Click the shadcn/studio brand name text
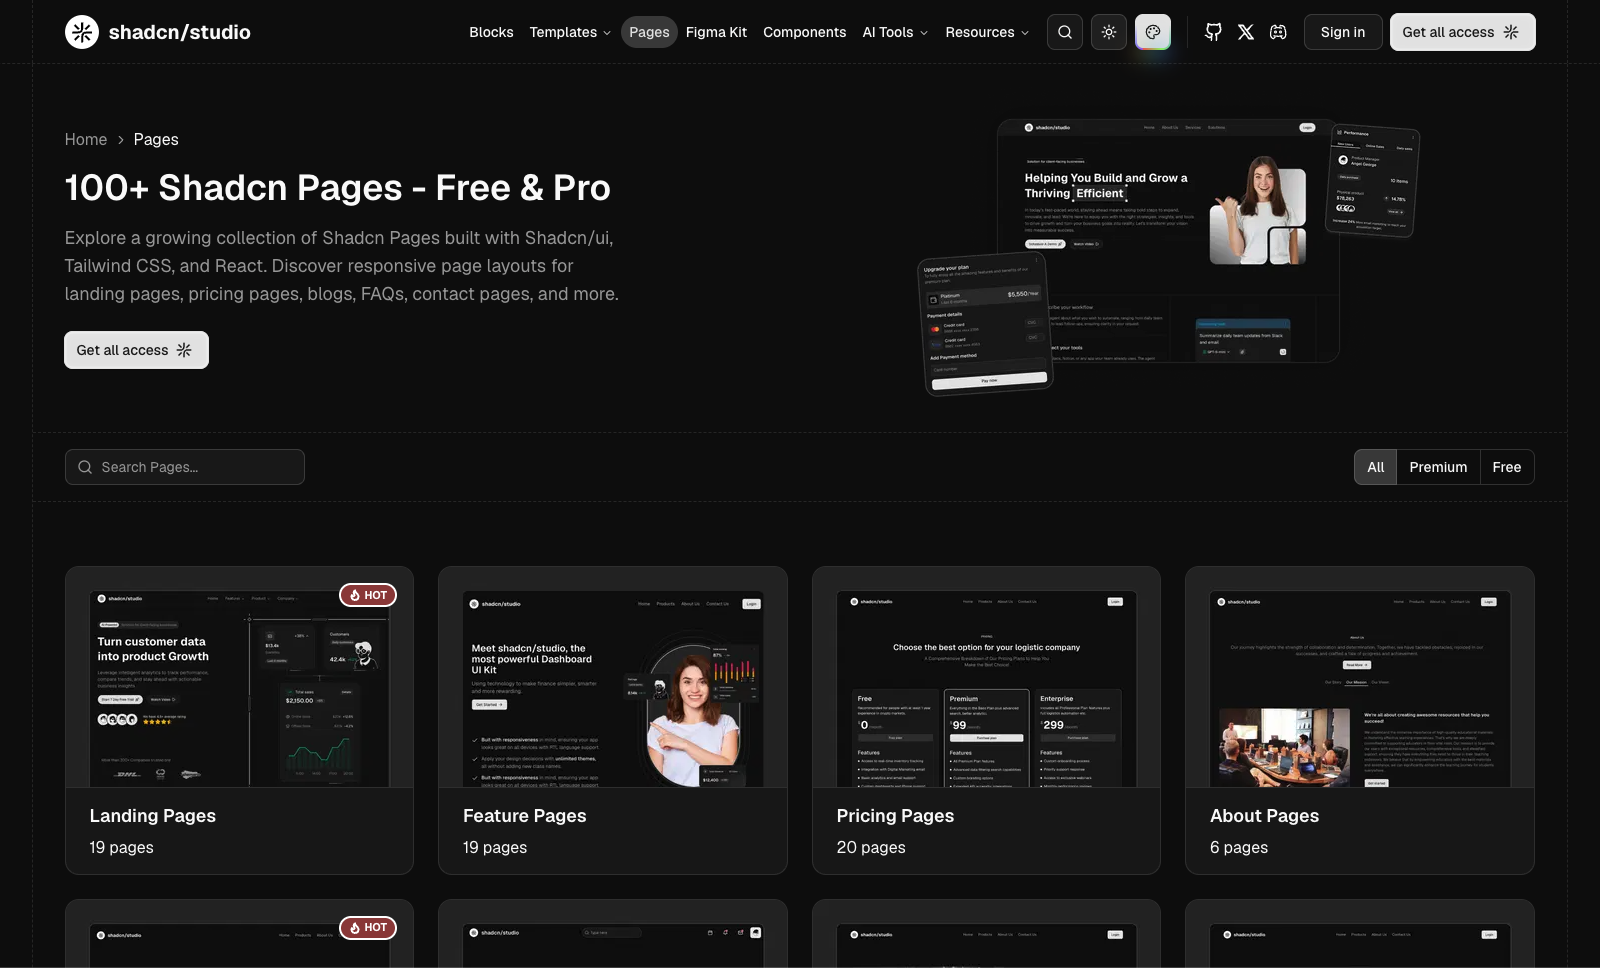1600x968 pixels. click(180, 32)
